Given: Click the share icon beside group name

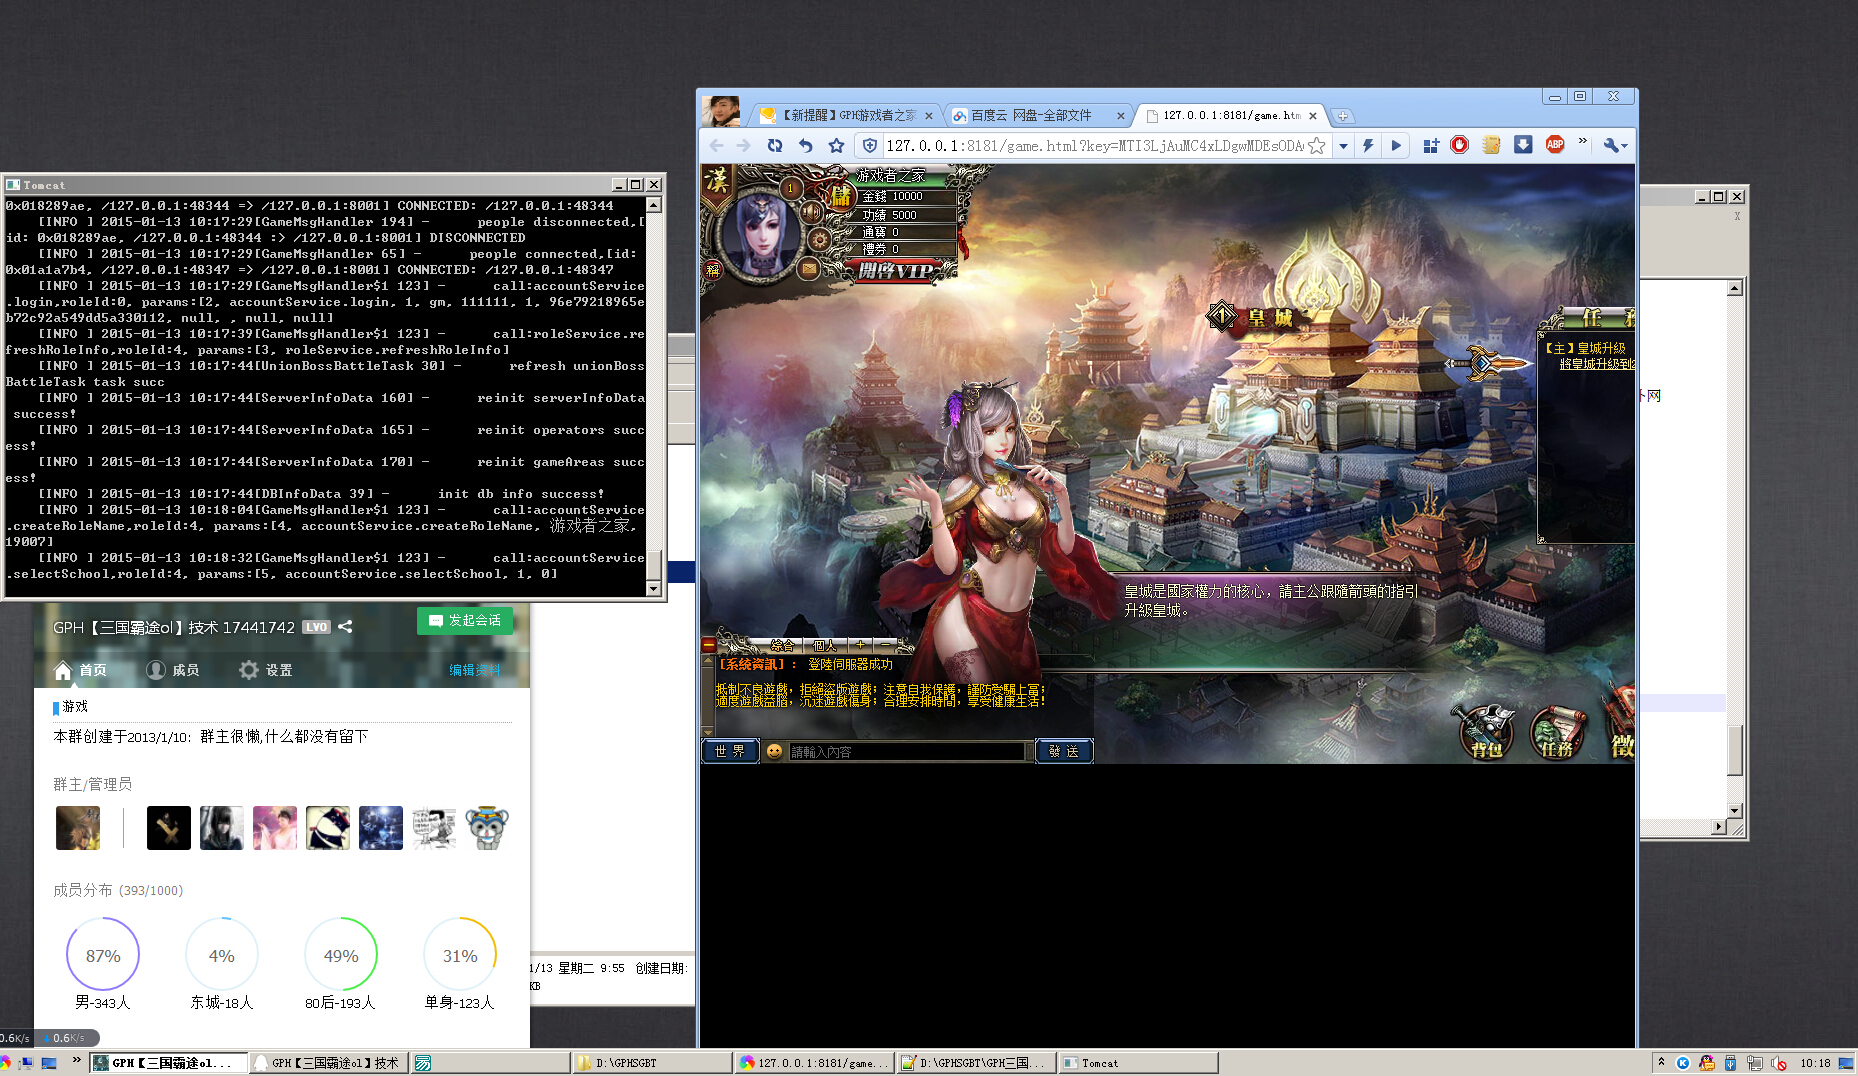Looking at the screenshot, I should pos(345,627).
